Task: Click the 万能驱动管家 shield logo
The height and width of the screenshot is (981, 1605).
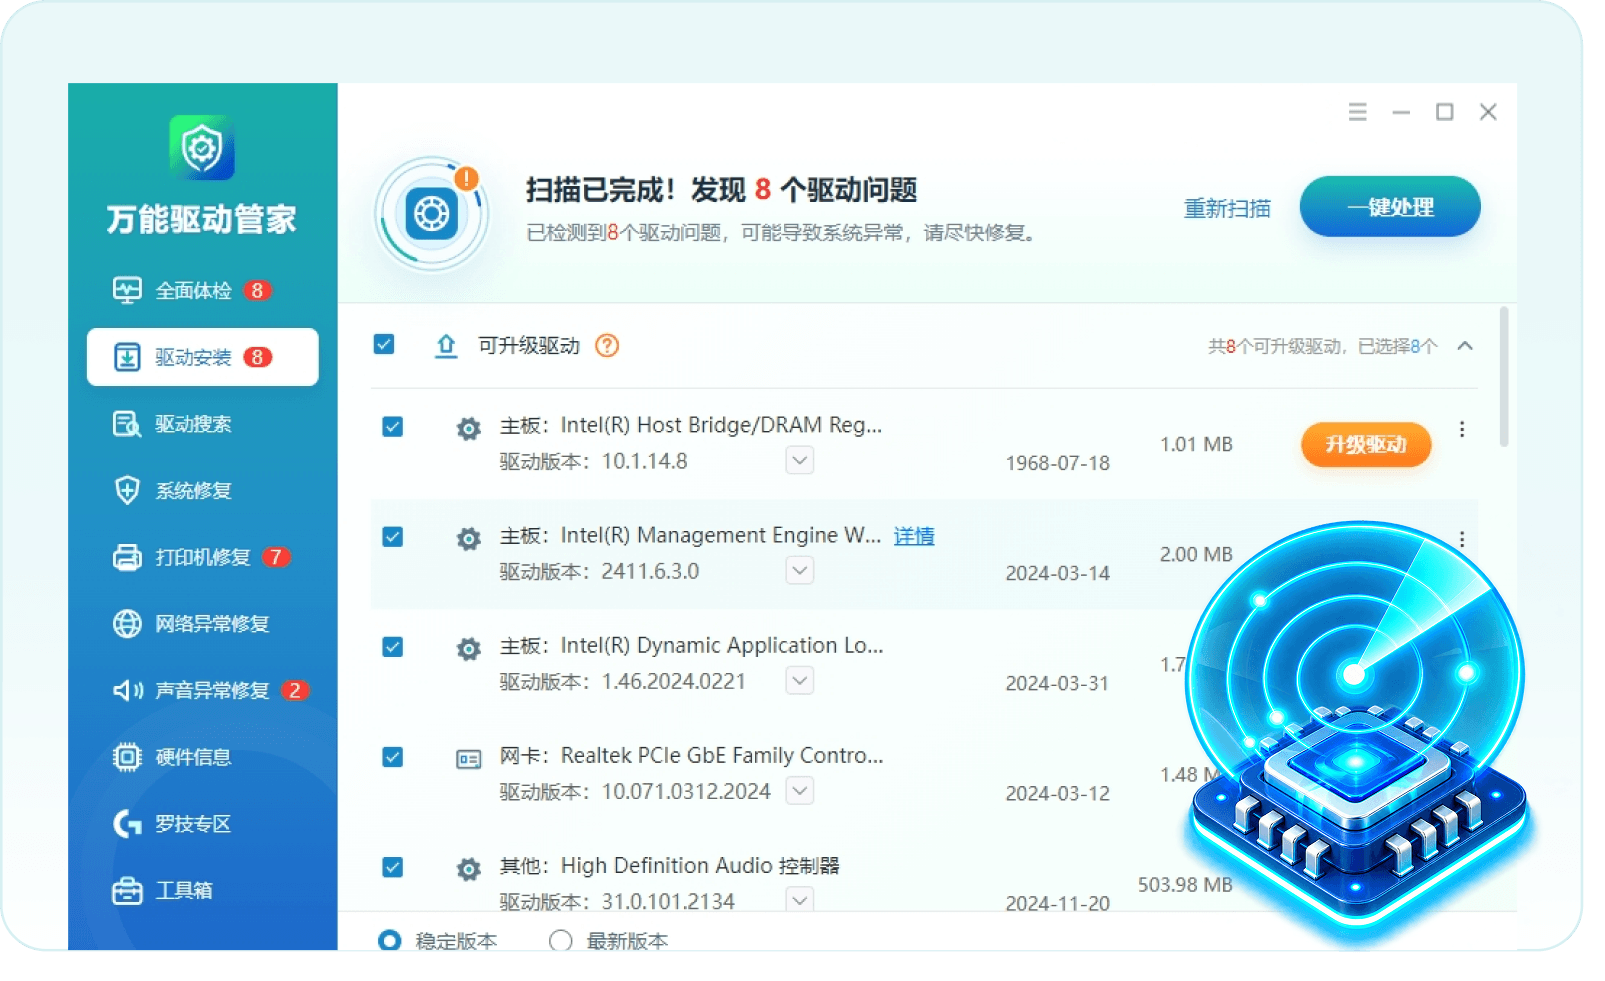Action: [202, 148]
